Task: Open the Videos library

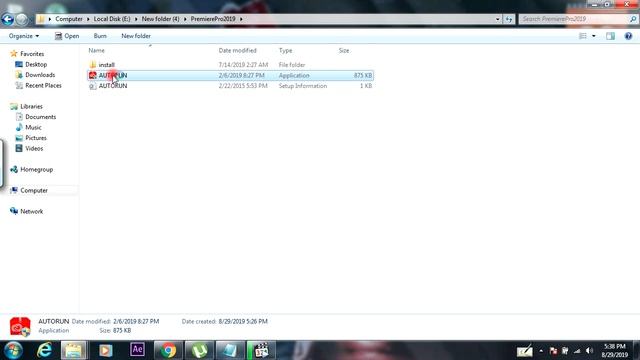Action: [34, 149]
